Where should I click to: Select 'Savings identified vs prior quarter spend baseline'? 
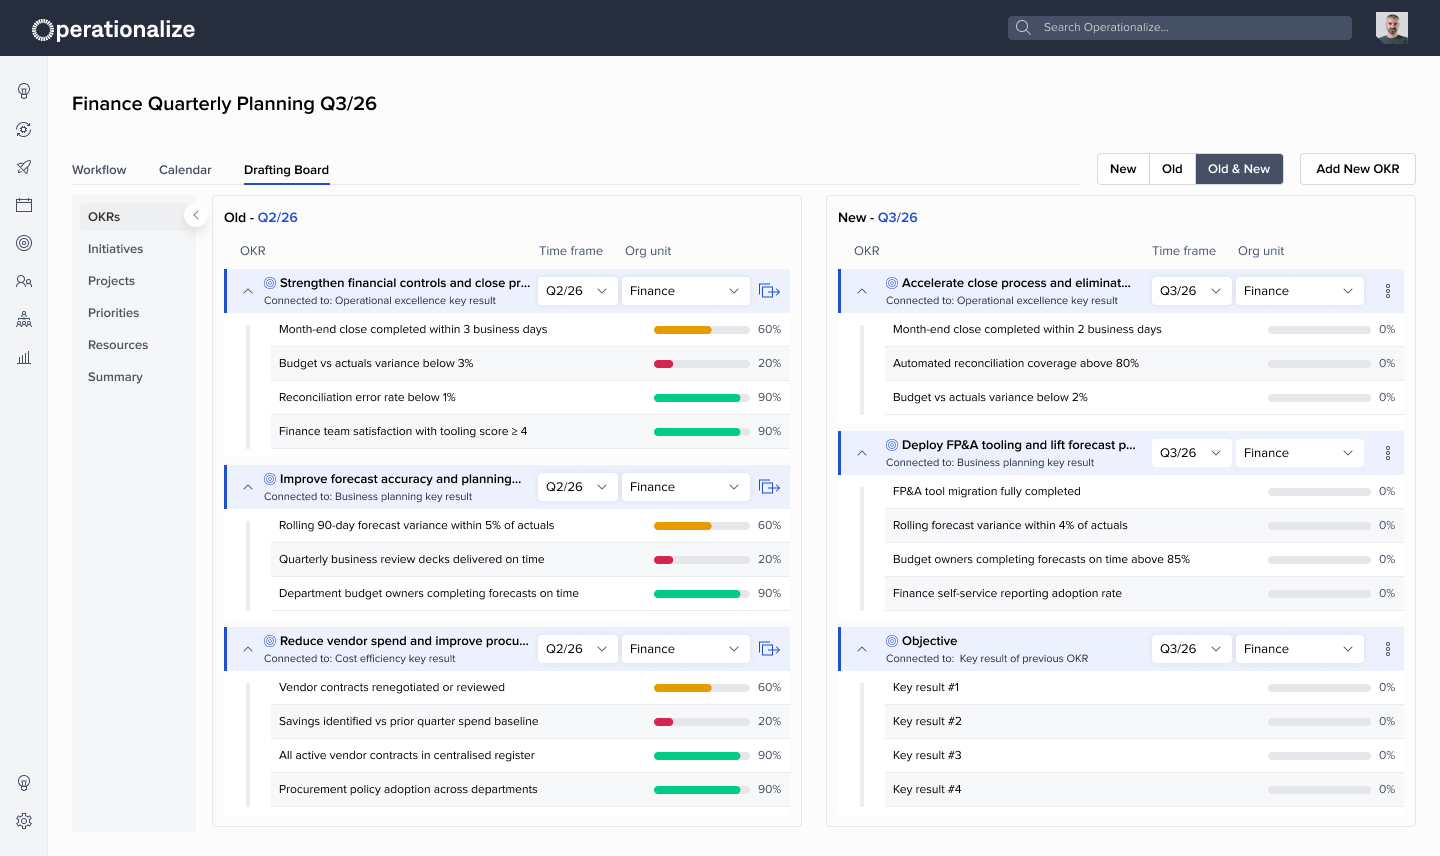pyautogui.click(x=530, y=721)
